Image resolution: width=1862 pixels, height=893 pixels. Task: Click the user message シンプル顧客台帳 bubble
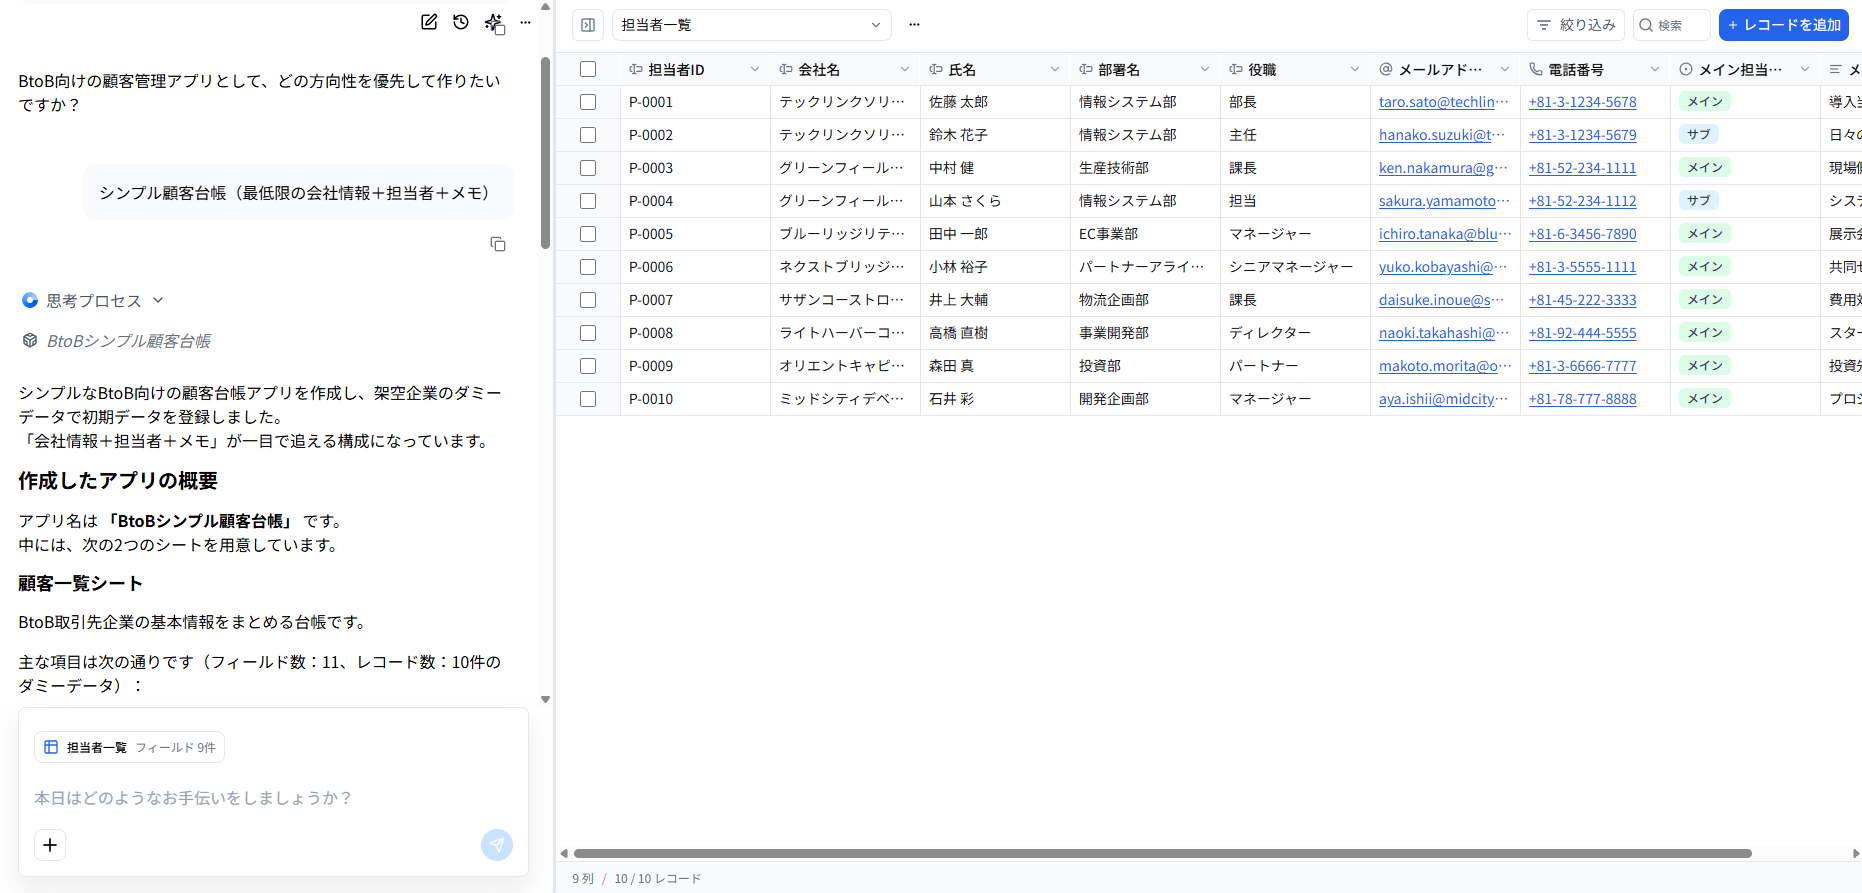pyautogui.click(x=298, y=193)
